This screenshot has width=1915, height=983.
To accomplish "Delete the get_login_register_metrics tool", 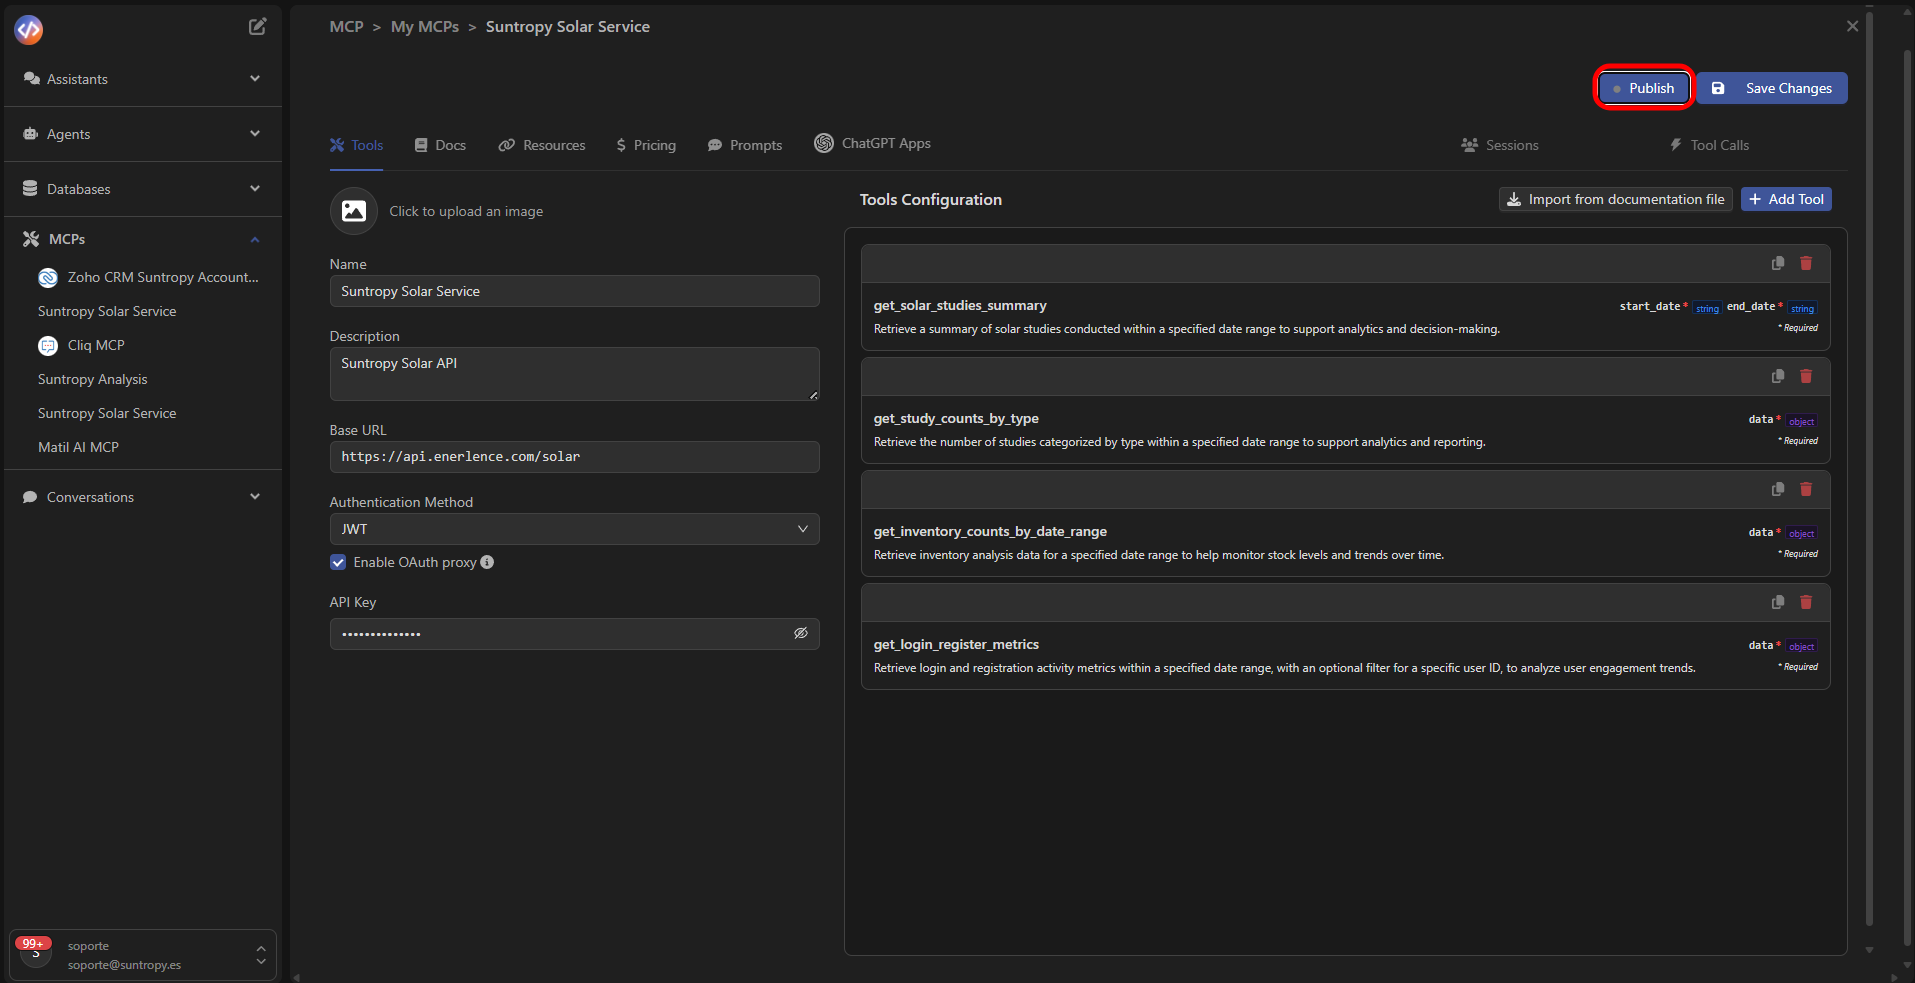I will [x=1806, y=602].
